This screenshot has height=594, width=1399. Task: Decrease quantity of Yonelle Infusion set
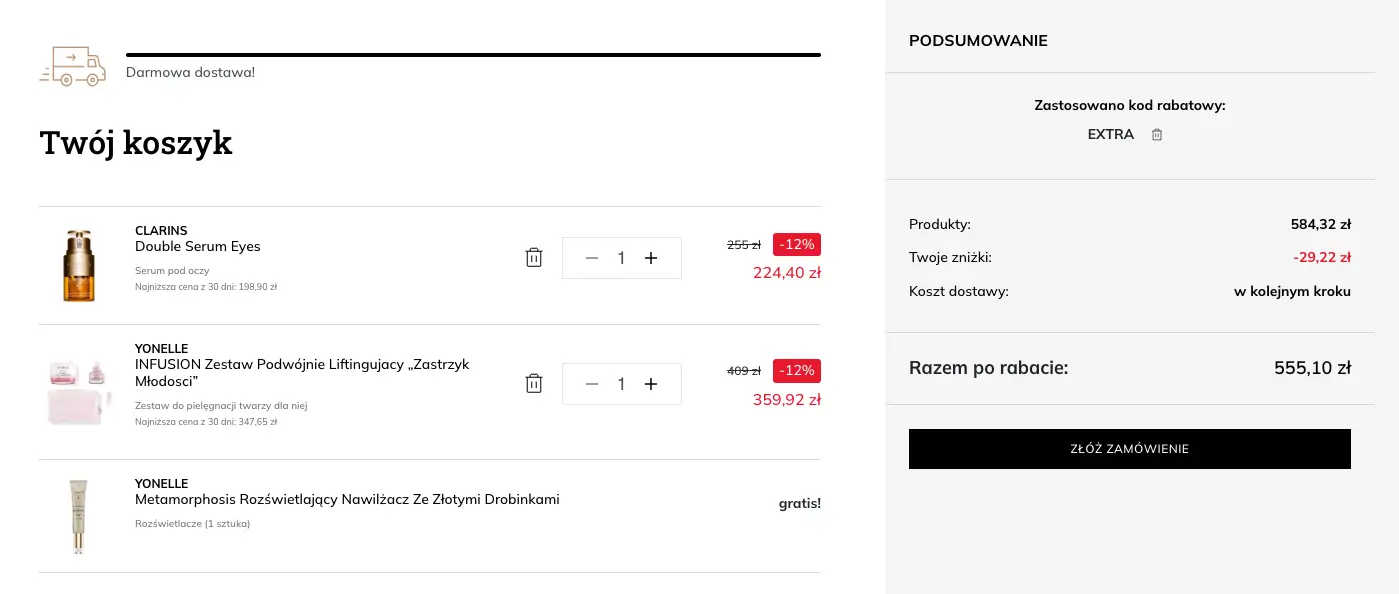click(x=591, y=384)
